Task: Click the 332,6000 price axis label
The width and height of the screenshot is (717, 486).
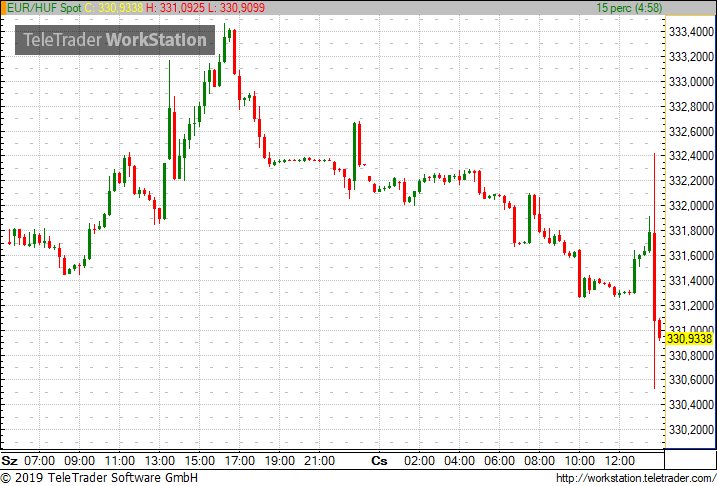Action: coord(691,132)
